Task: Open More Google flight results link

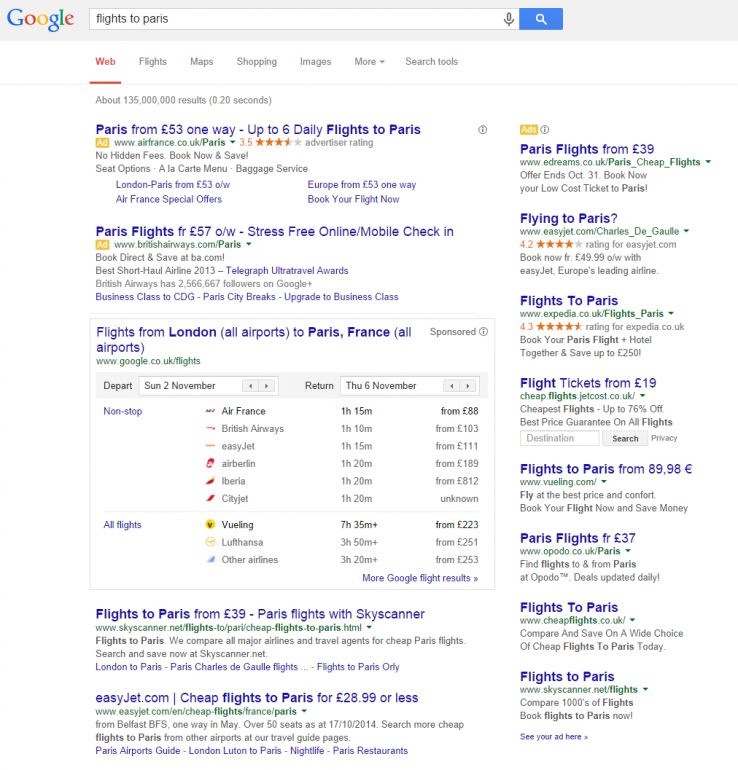Action: pyautogui.click(x=419, y=578)
